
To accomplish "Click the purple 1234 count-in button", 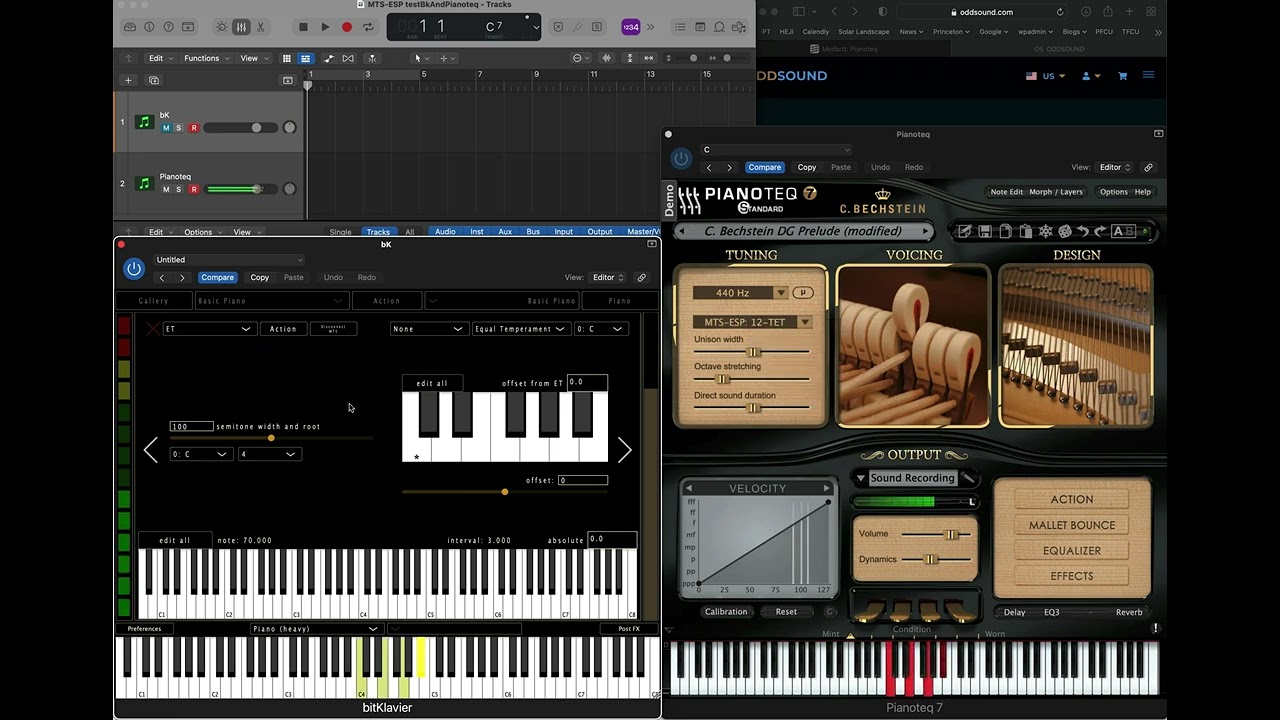I will pos(631,27).
